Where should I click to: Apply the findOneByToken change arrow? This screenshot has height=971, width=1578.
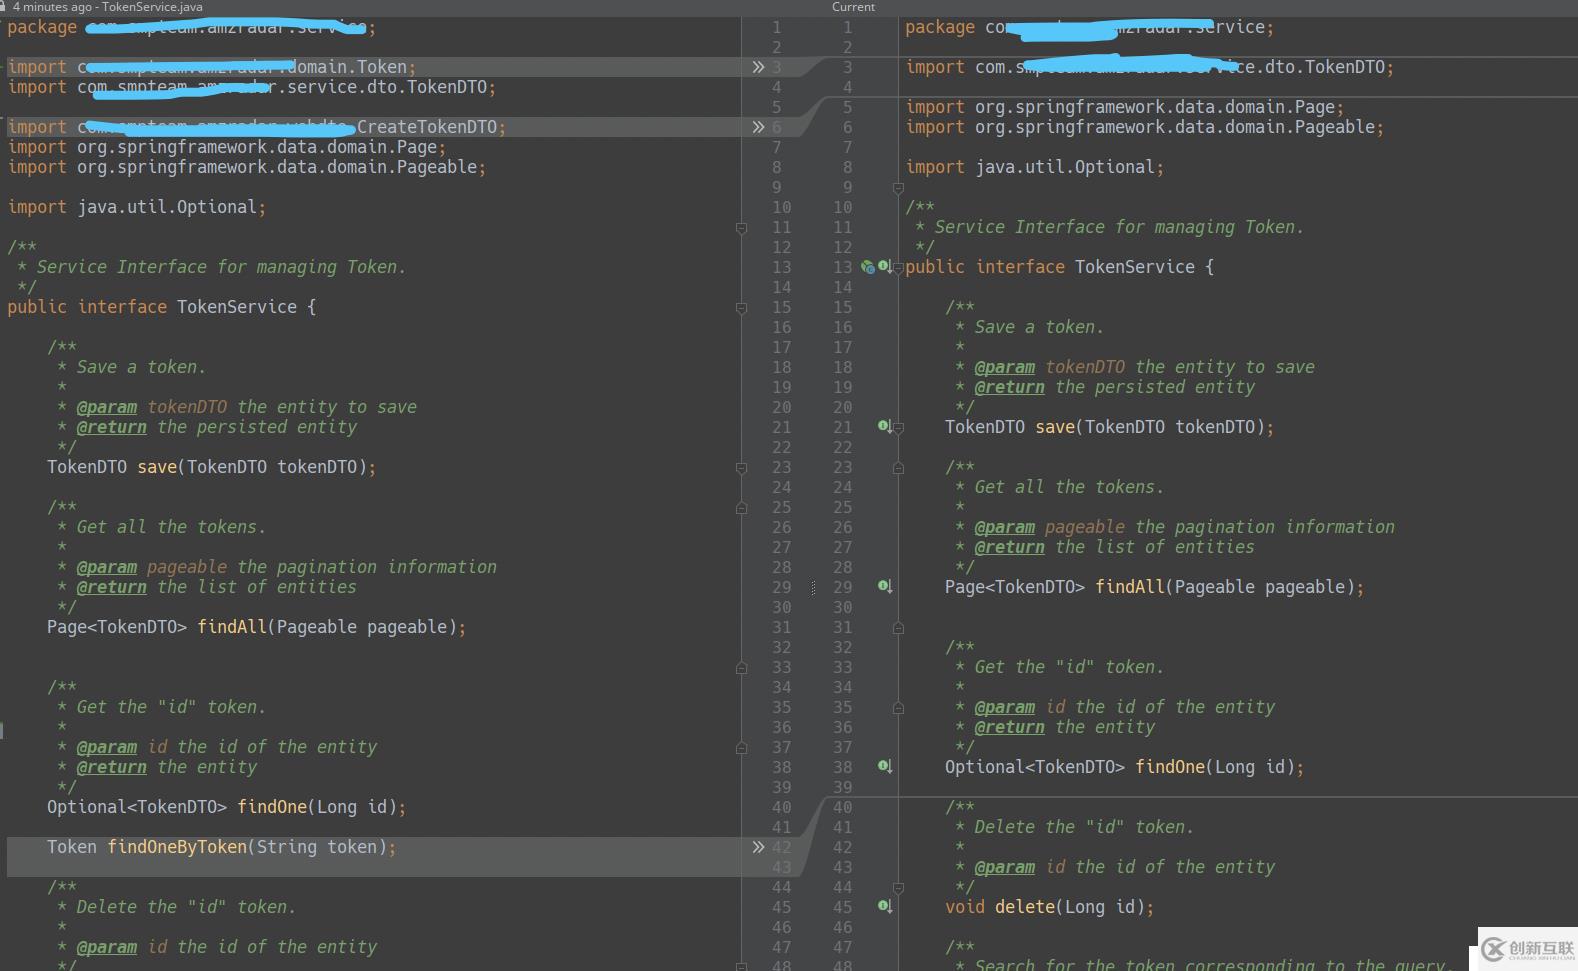pyautogui.click(x=758, y=847)
